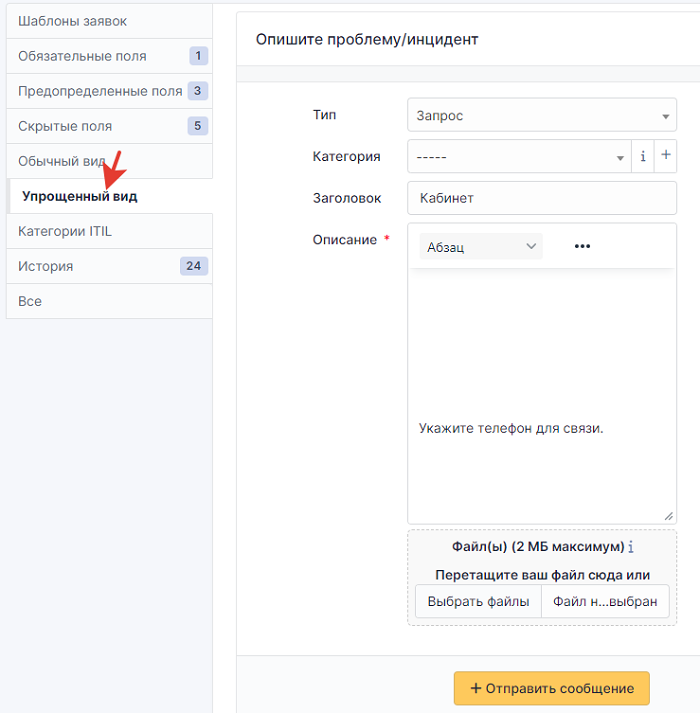Screen dimensions: 700x713
Task: Open the three-dots editor toolbar menu
Action: point(582,246)
